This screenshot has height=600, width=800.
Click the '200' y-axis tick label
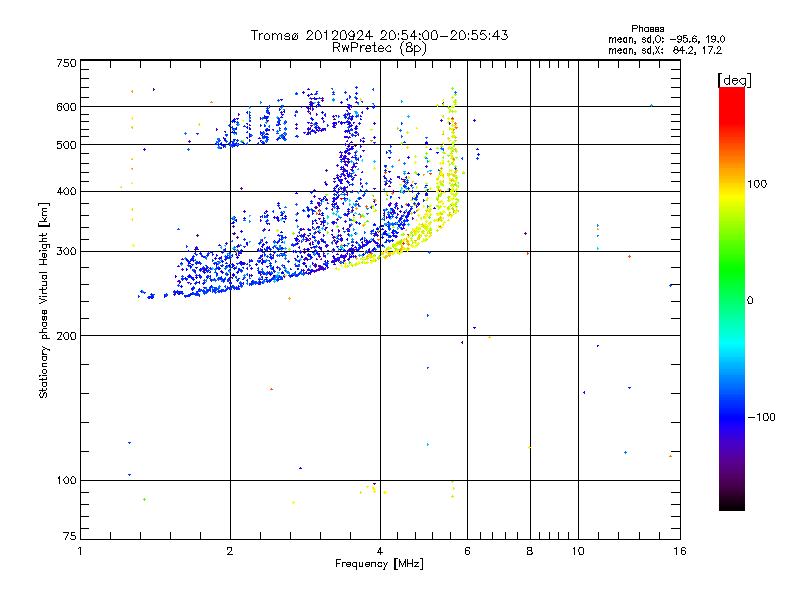coord(66,336)
